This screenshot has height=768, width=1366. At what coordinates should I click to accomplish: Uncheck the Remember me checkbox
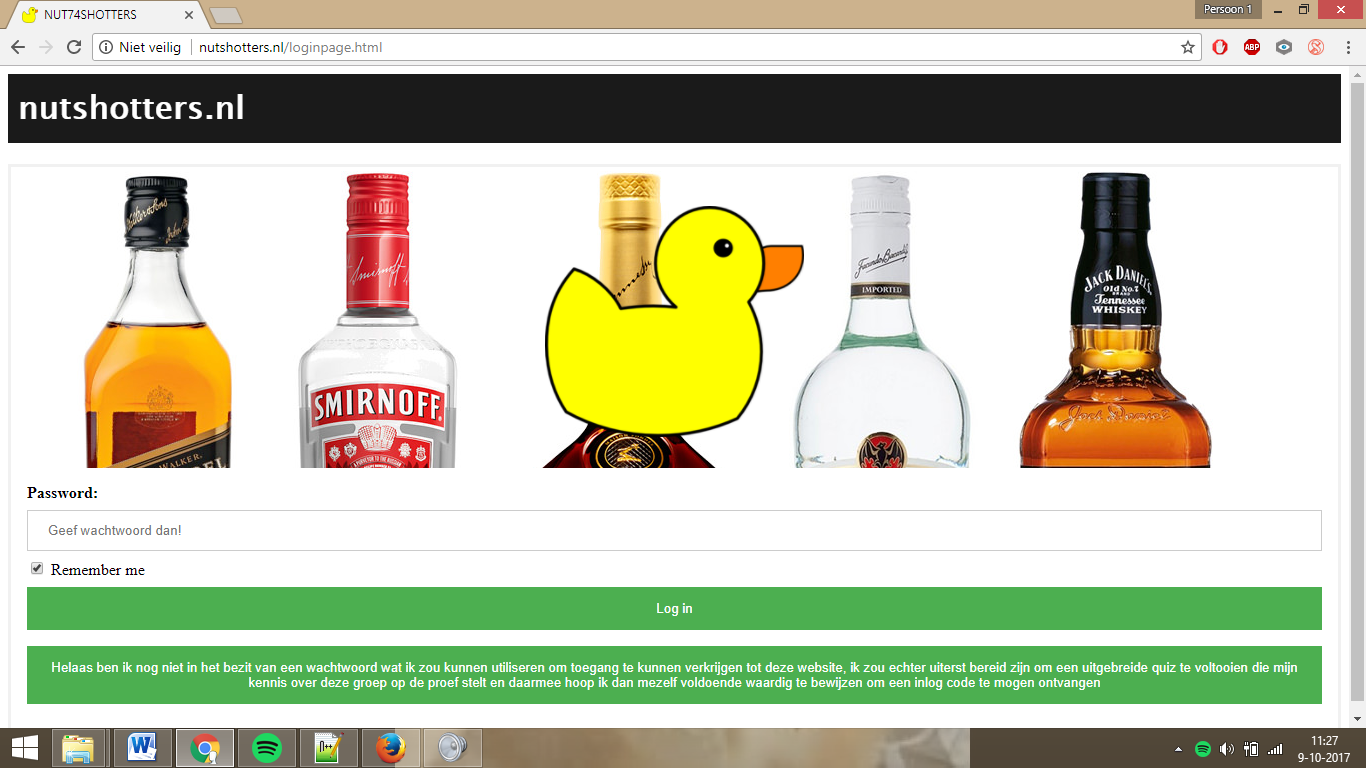(37, 568)
